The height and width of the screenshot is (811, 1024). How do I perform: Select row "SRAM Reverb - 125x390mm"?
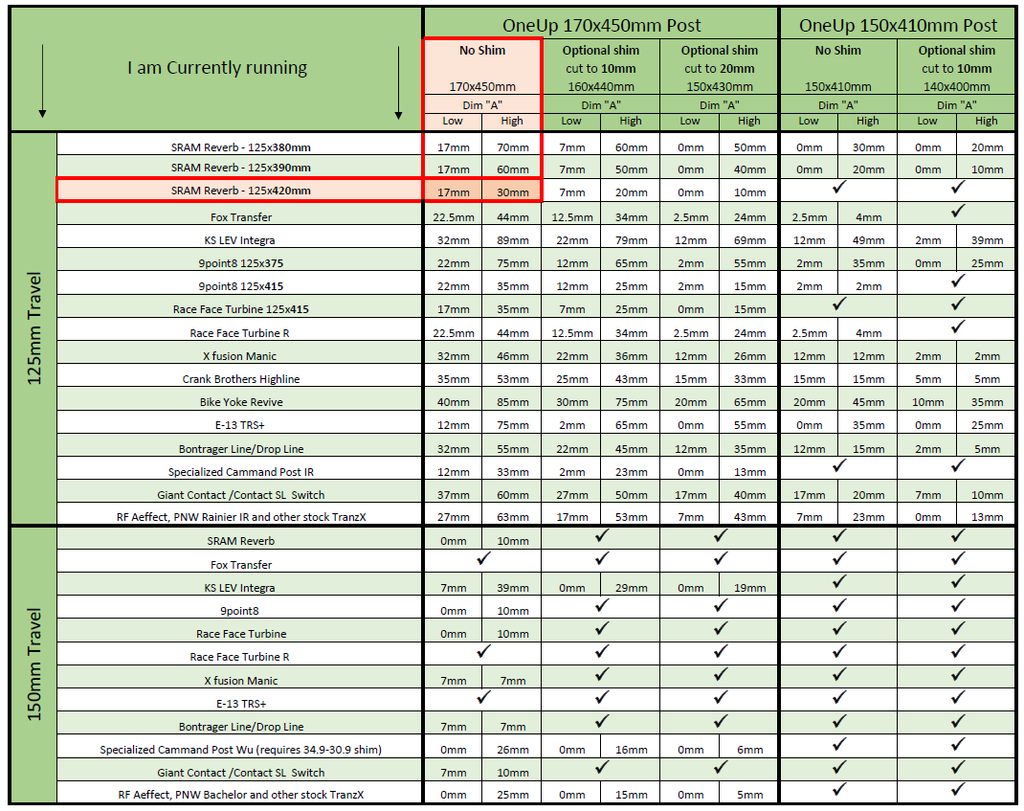pos(239,166)
